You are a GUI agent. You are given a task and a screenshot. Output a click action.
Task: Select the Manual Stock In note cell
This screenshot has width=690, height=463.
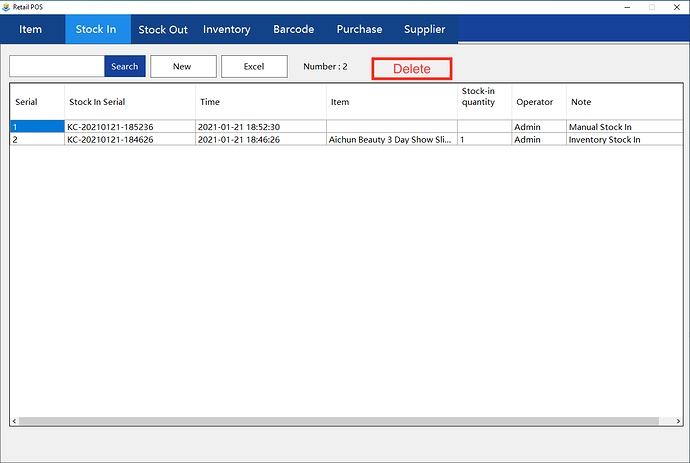coord(624,127)
